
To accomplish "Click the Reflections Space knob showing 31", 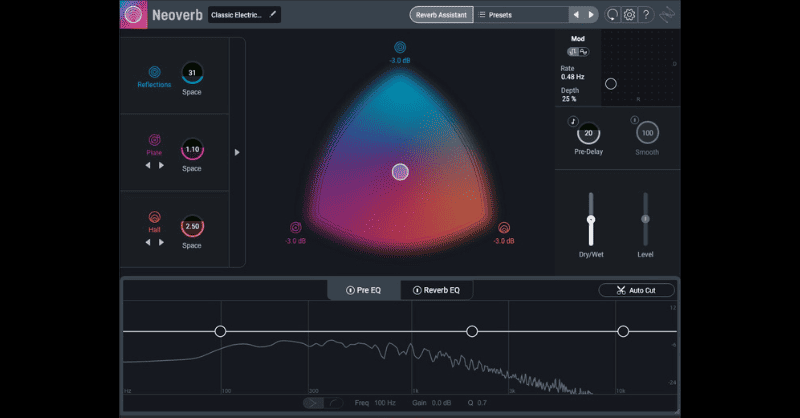I will [192, 72].
